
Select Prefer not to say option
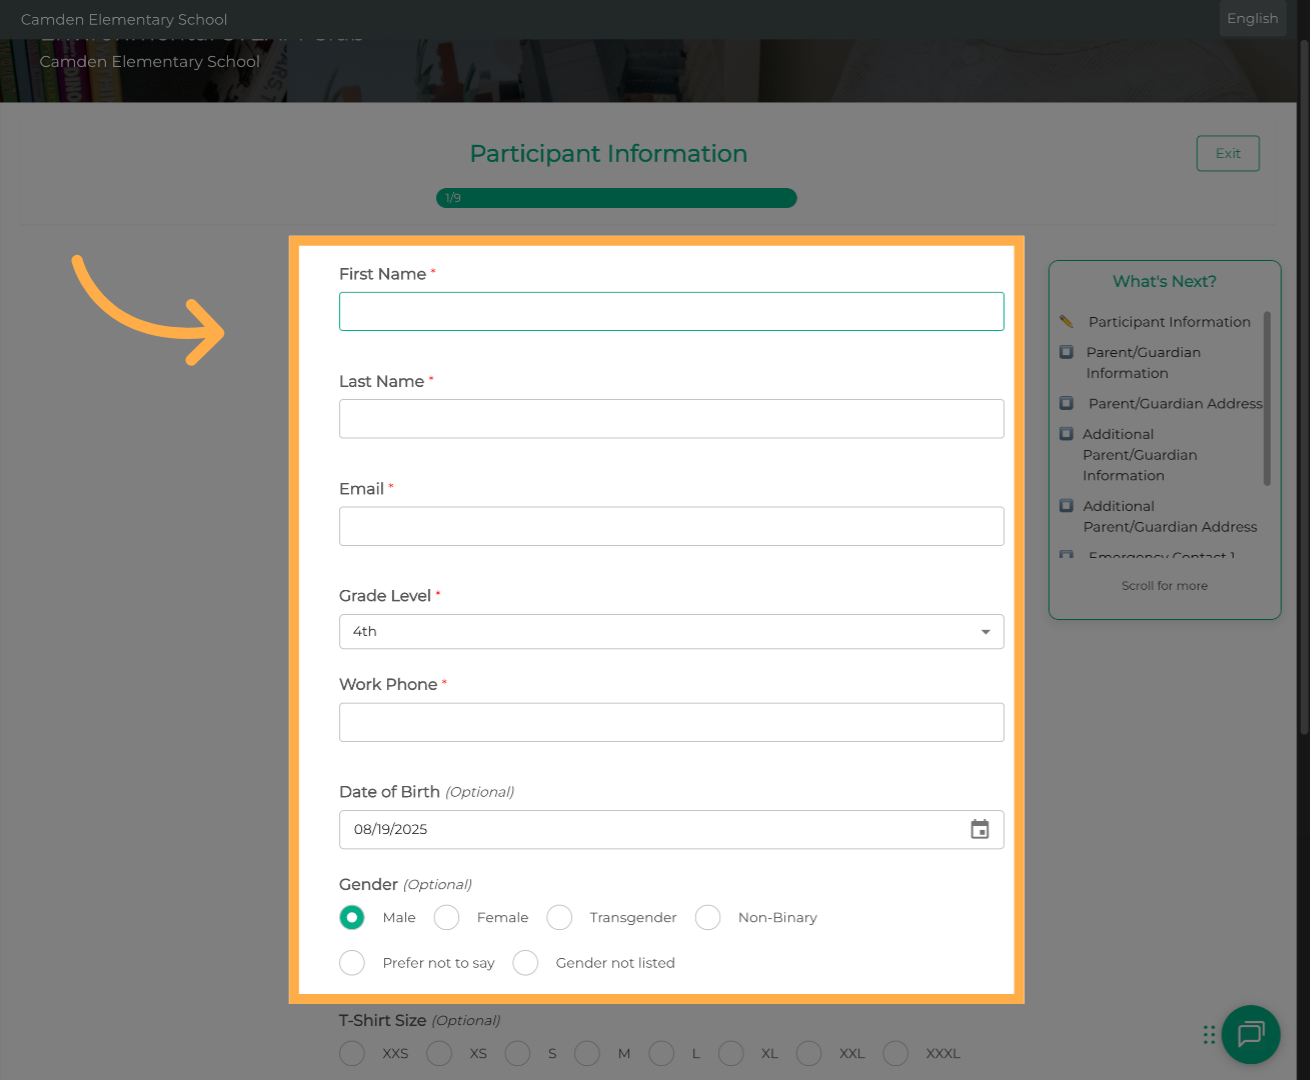[x=352, y=962]
